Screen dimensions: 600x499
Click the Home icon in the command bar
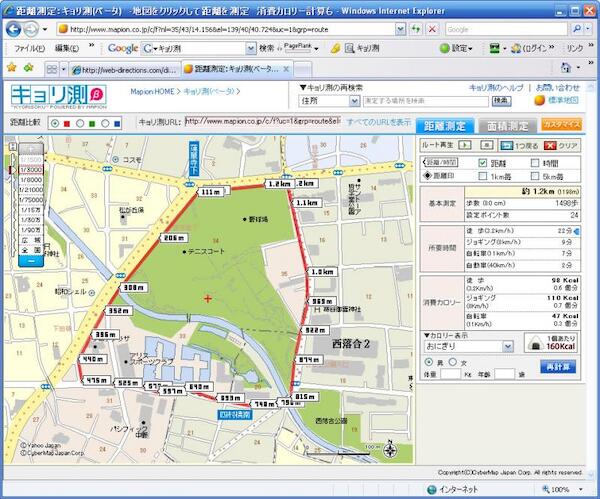click(x=566, y=68)
